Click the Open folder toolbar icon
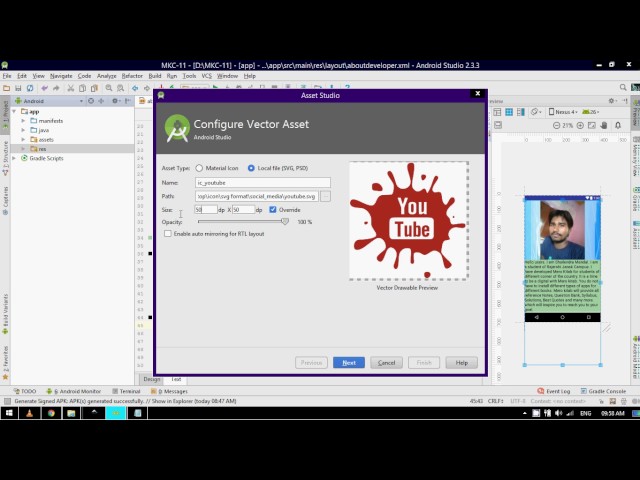The image size is (640, 480). pyautogui.click(x=7, y=88)
